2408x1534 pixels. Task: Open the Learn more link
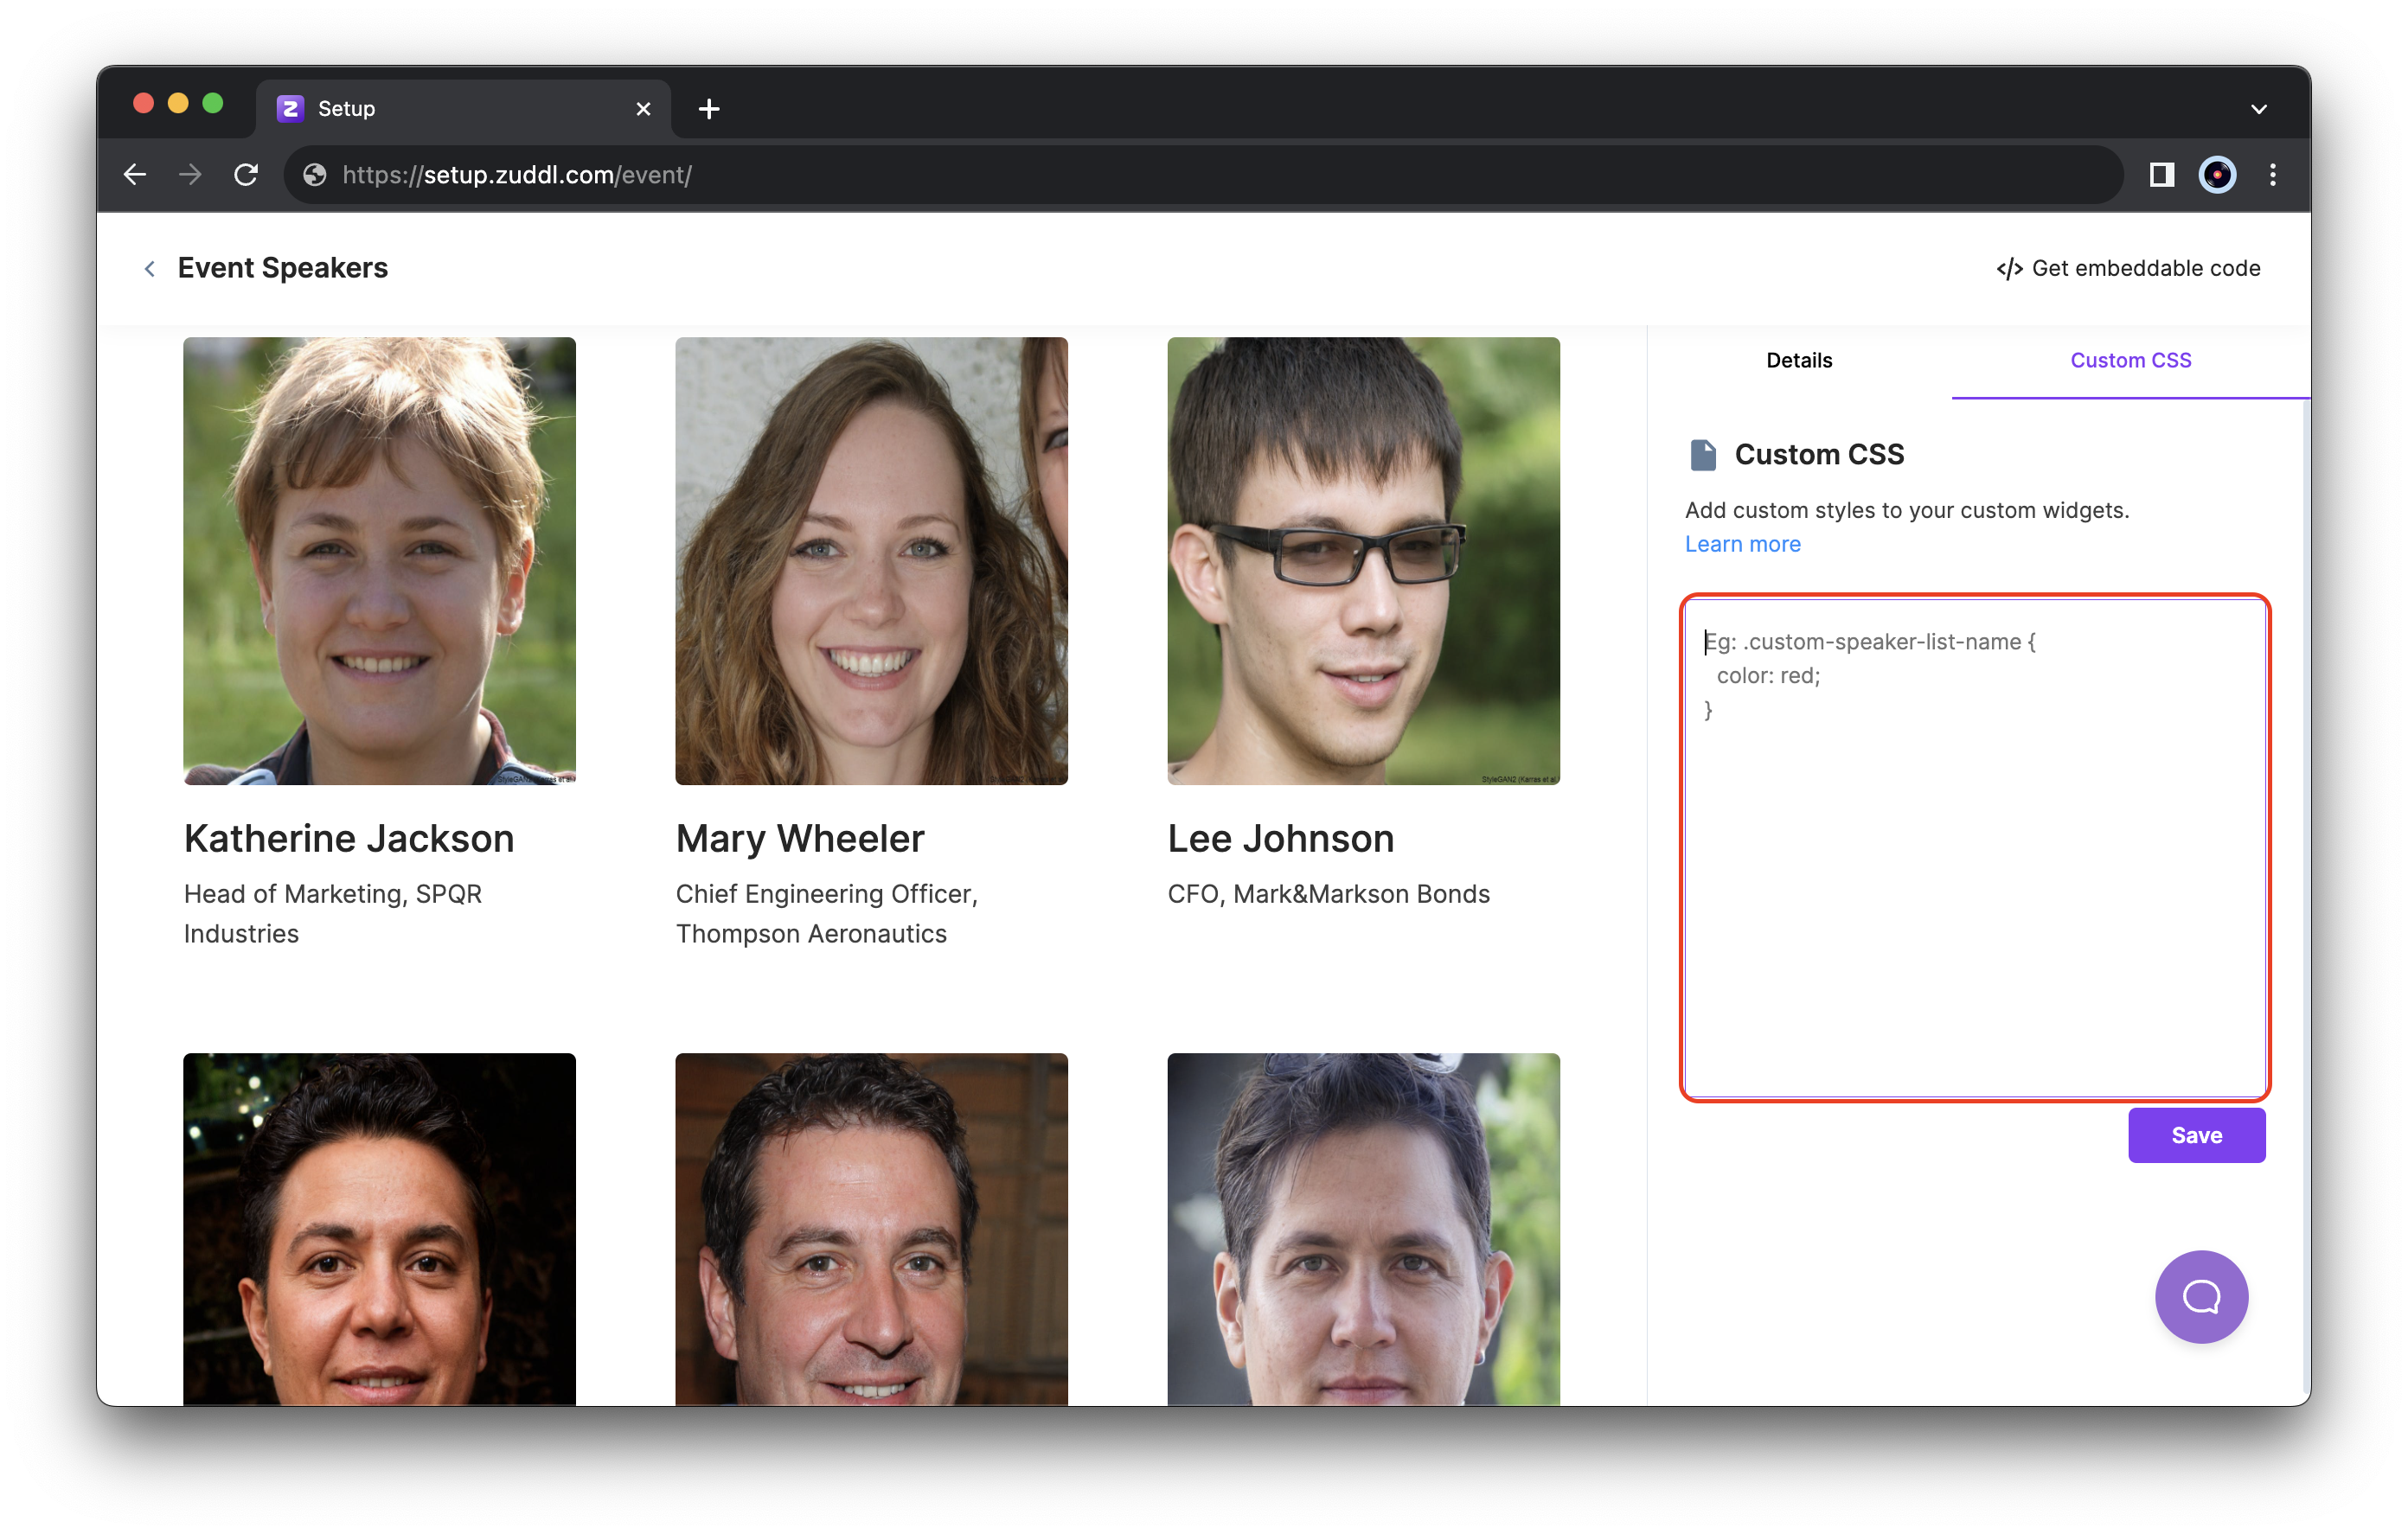1742,544
